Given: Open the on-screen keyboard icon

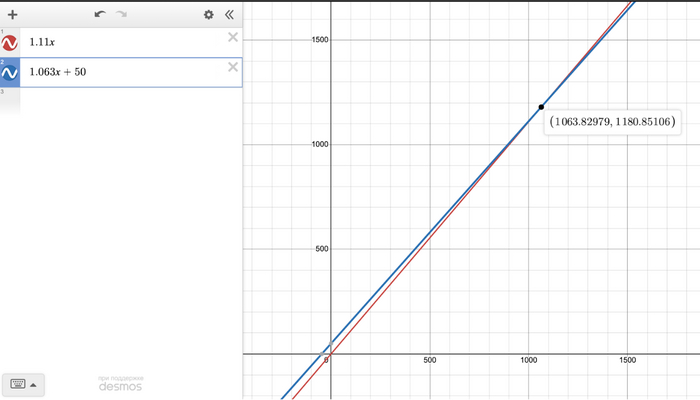Looking at the screenshot, I should coord(18,384).
